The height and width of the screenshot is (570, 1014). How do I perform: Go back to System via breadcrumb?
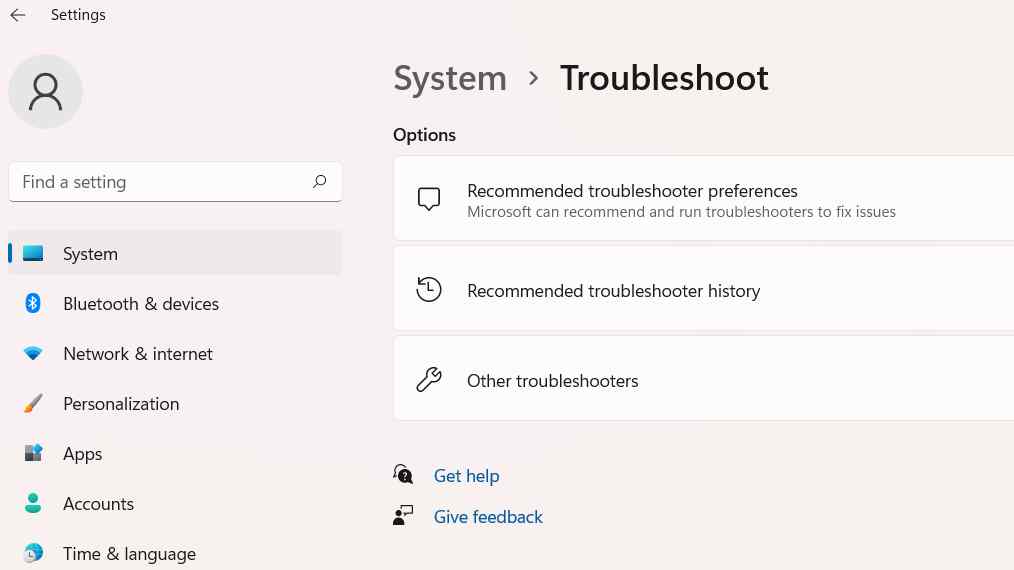tap(450, 79)
